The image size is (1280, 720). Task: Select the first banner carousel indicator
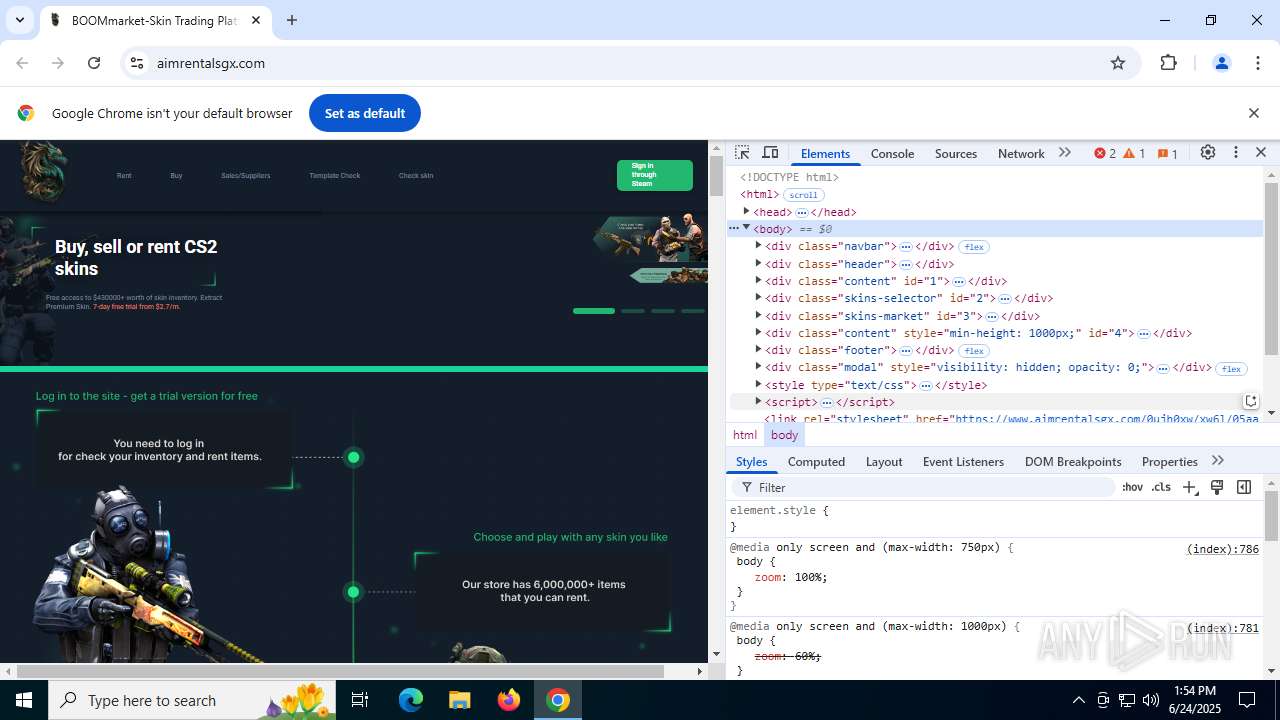pyautogui.click(x=594, y=311)
